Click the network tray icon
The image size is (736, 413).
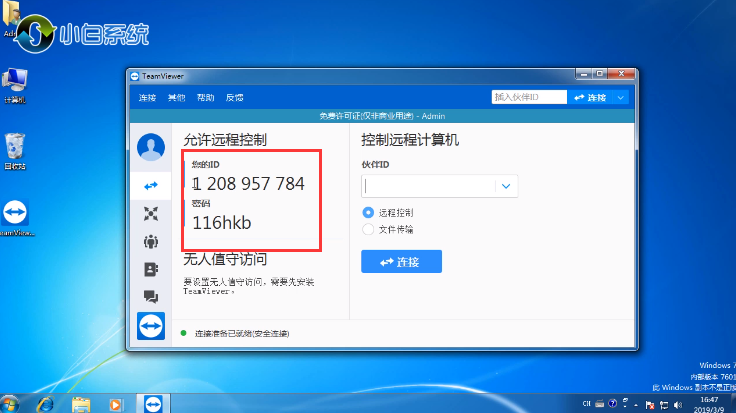664,405
